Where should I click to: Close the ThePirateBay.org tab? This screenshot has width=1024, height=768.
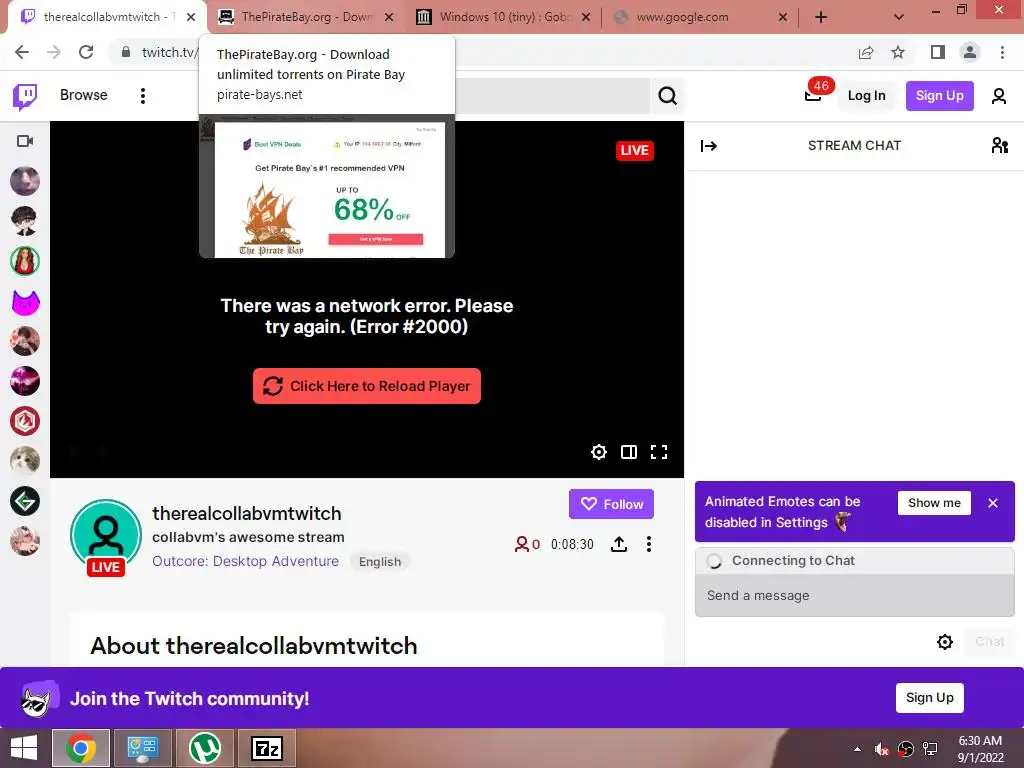pyautogui.click(x=389, y=17)
